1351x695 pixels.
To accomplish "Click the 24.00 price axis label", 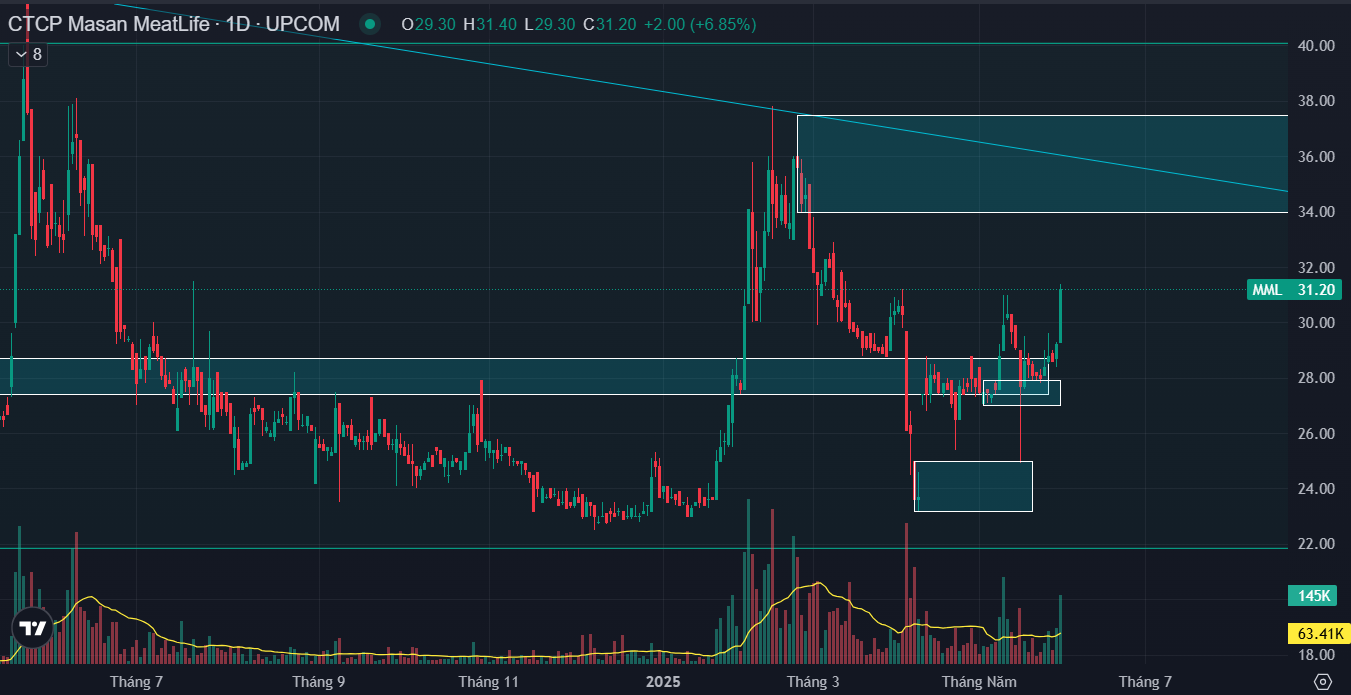I will pyautogui.click(x=1316, y=489).
